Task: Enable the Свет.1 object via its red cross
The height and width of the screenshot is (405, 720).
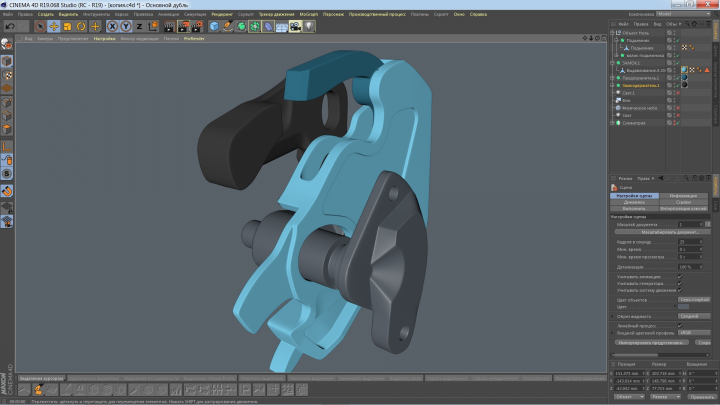Action: 678,93
